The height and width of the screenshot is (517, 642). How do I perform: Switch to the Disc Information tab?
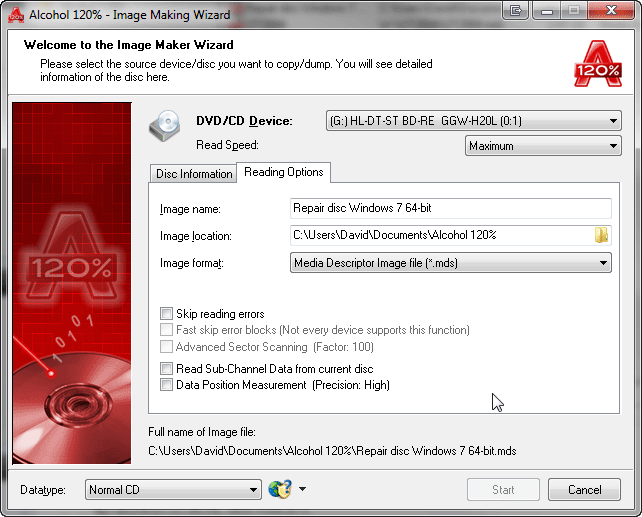click(194, 174)
